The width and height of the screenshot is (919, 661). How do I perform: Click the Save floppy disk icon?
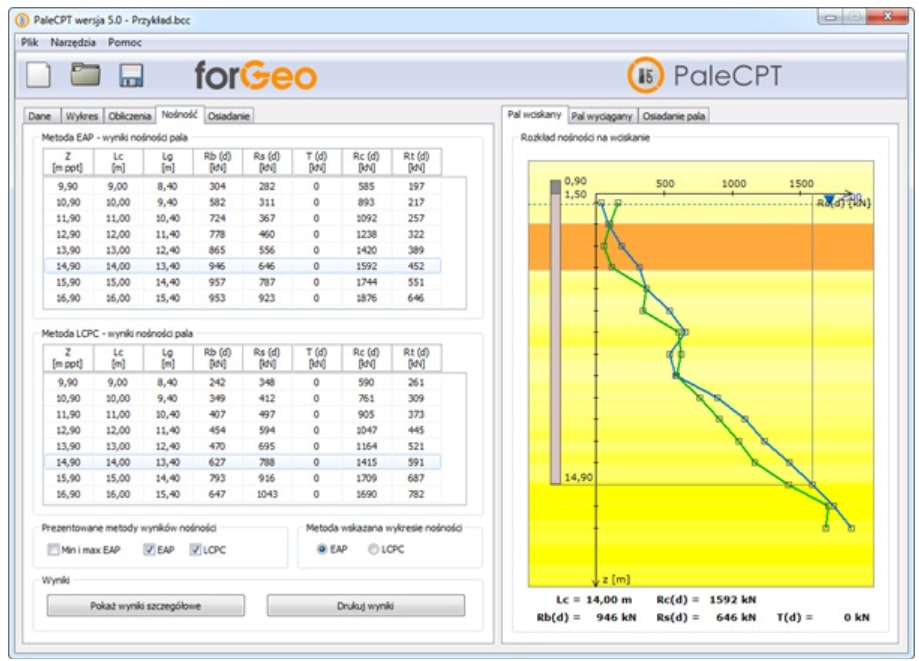[x=131, y=76]
